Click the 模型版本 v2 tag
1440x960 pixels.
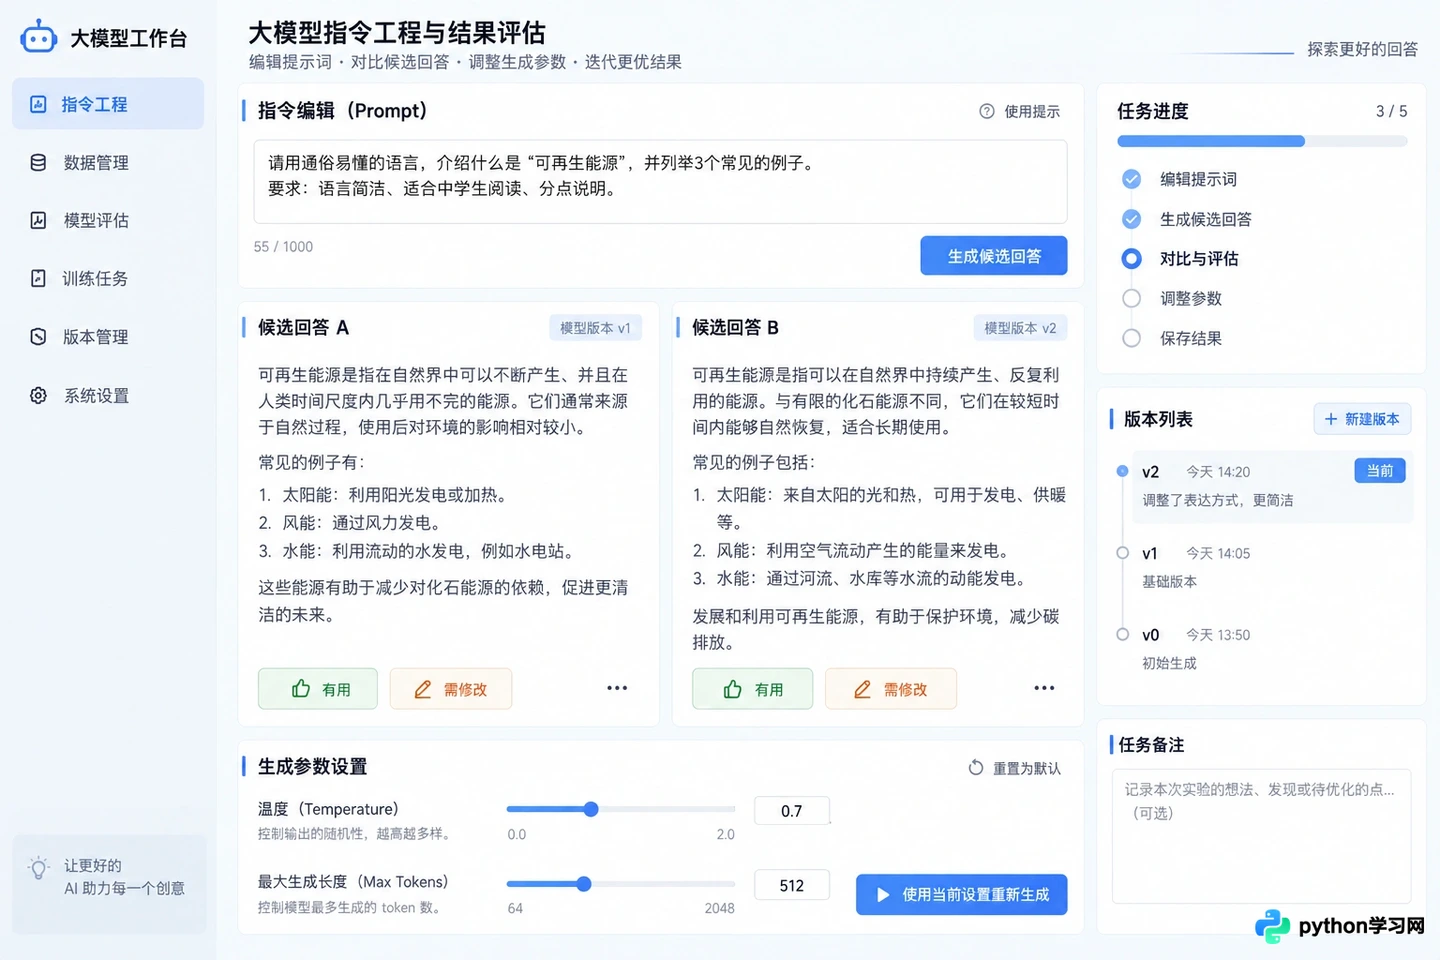click(1020, 328)
